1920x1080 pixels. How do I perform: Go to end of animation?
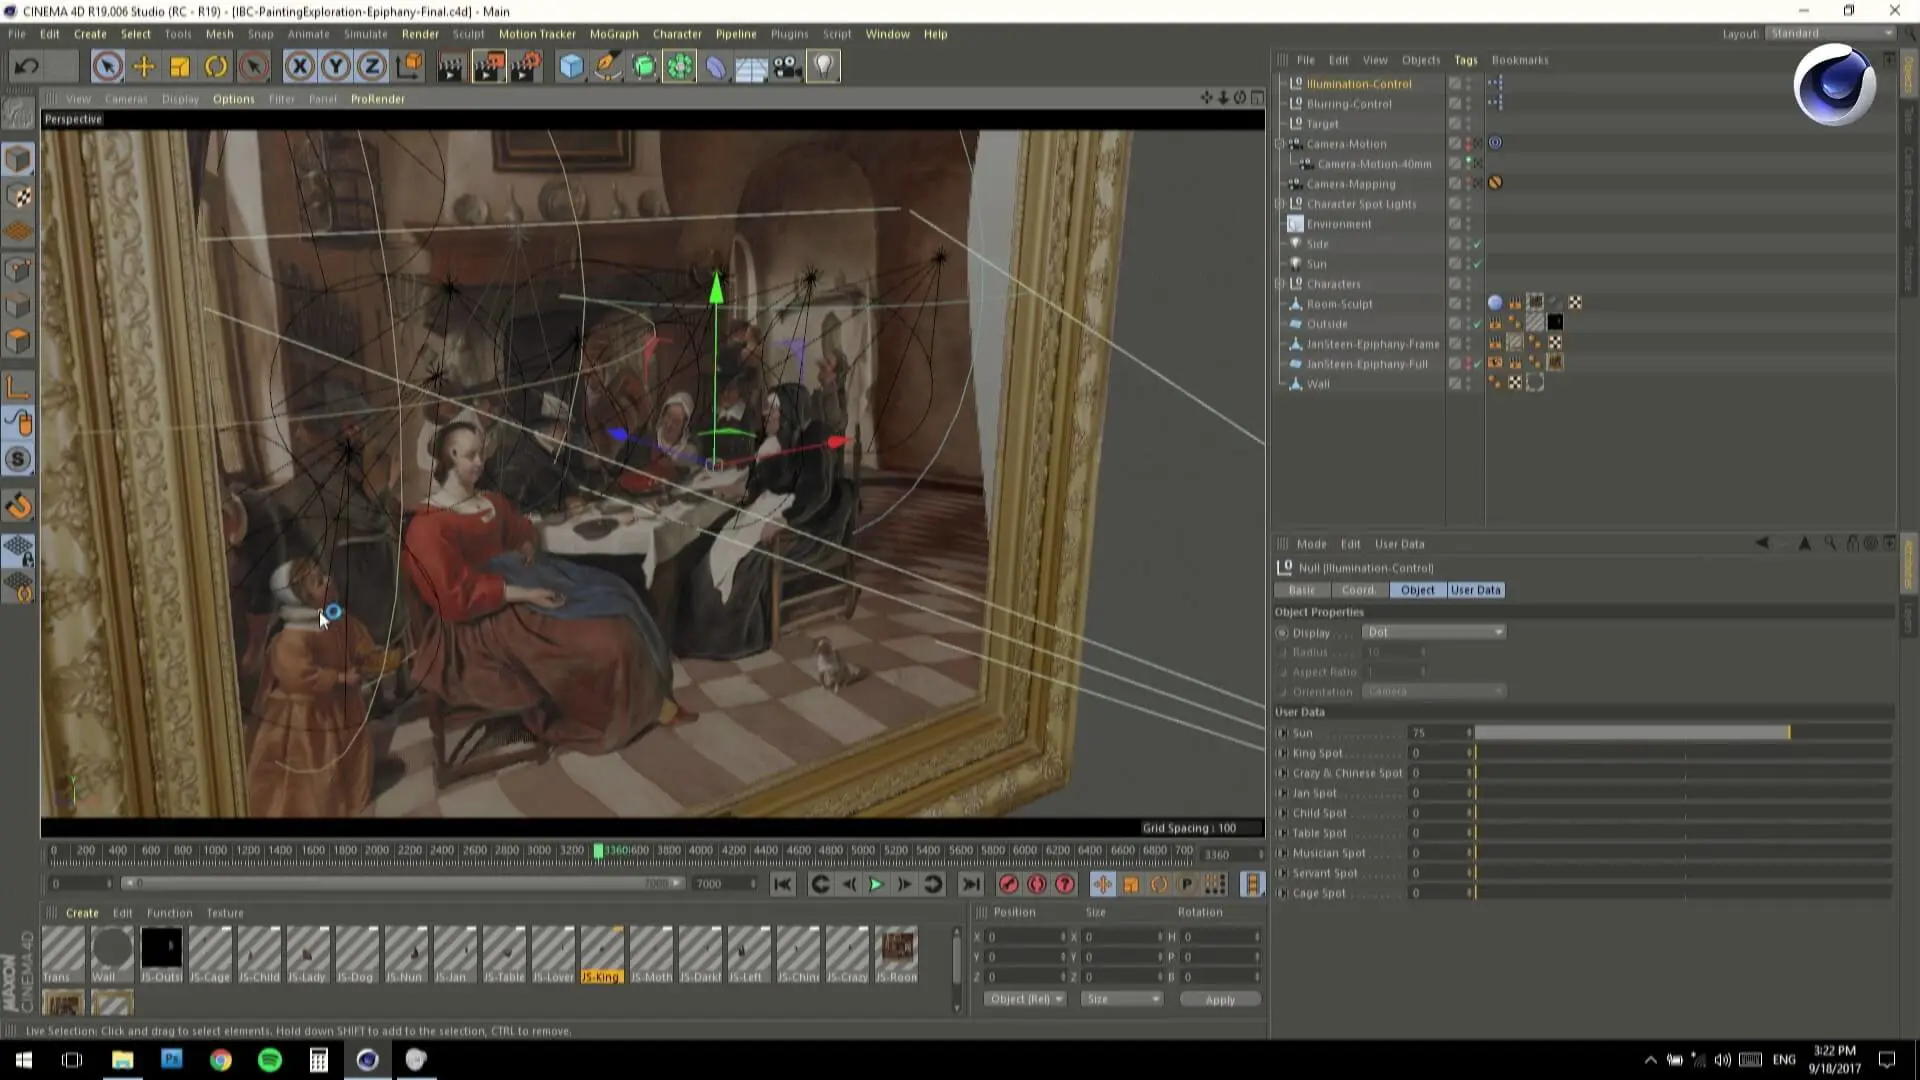[x=970, y=884]
